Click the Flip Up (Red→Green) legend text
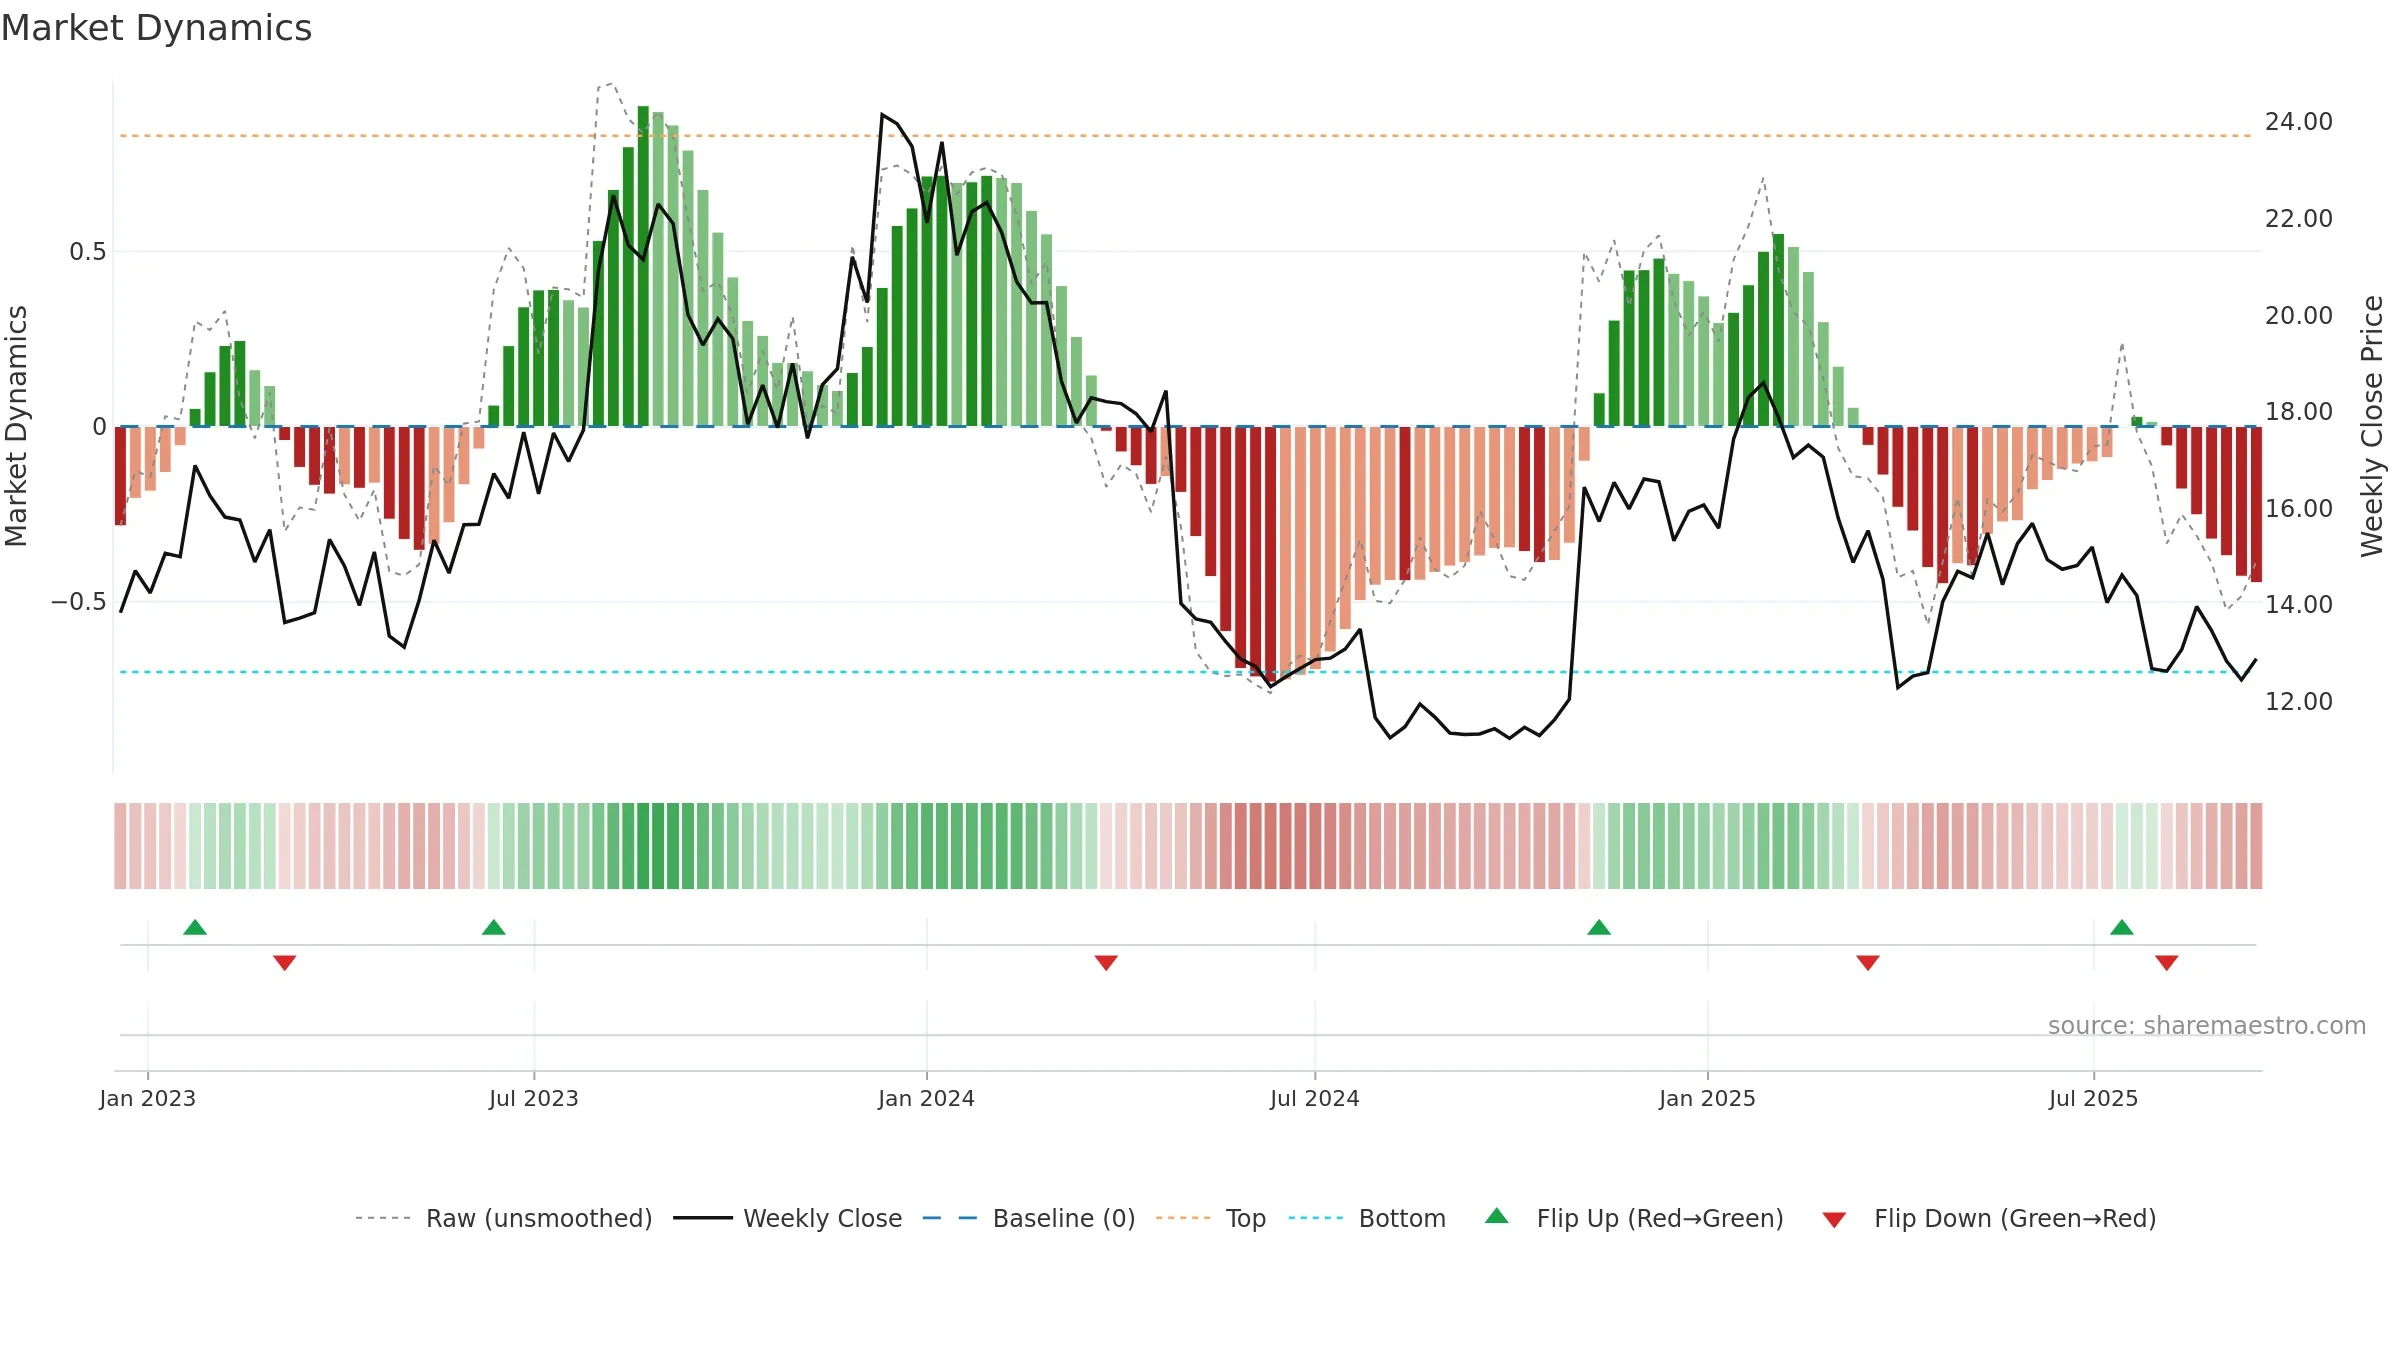This screenshot has height=1350, width=2400. coord(1660,1218)
